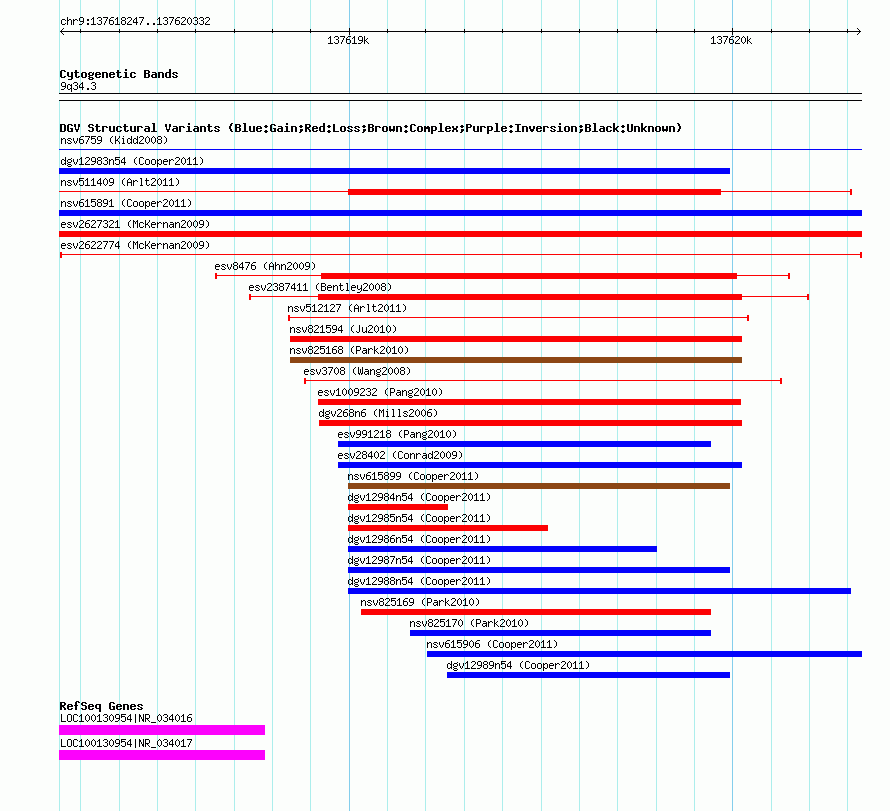Viewport: 890px width, 811px height.
Task: Open the esv28402 (Conrad2009) label
Action: tap(400, 455)
